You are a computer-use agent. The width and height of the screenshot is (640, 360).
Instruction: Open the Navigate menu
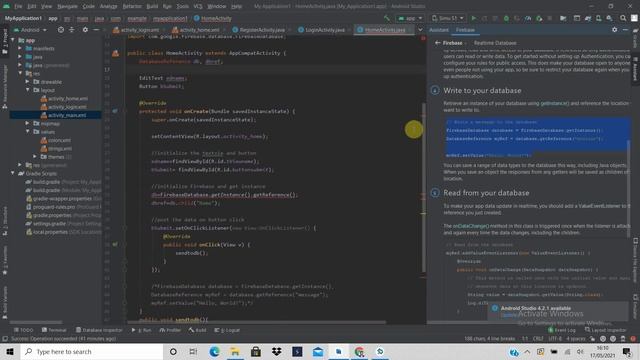click(67, 6)
